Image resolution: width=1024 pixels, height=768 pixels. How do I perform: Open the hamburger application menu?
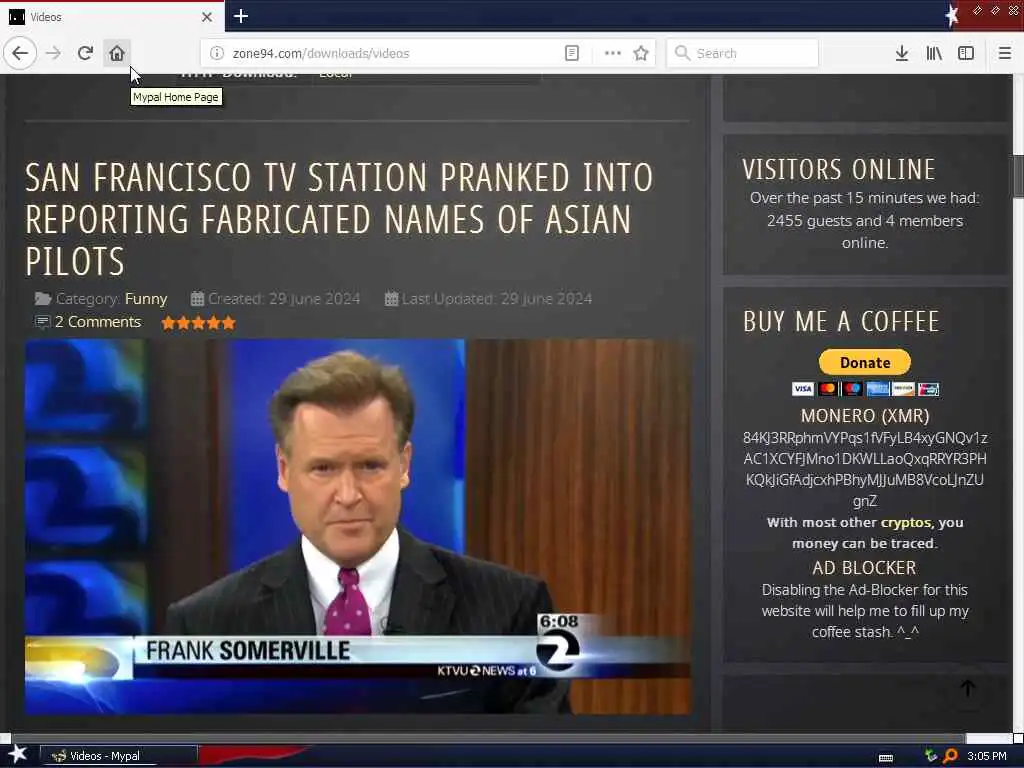click(x=1005, y=53)
